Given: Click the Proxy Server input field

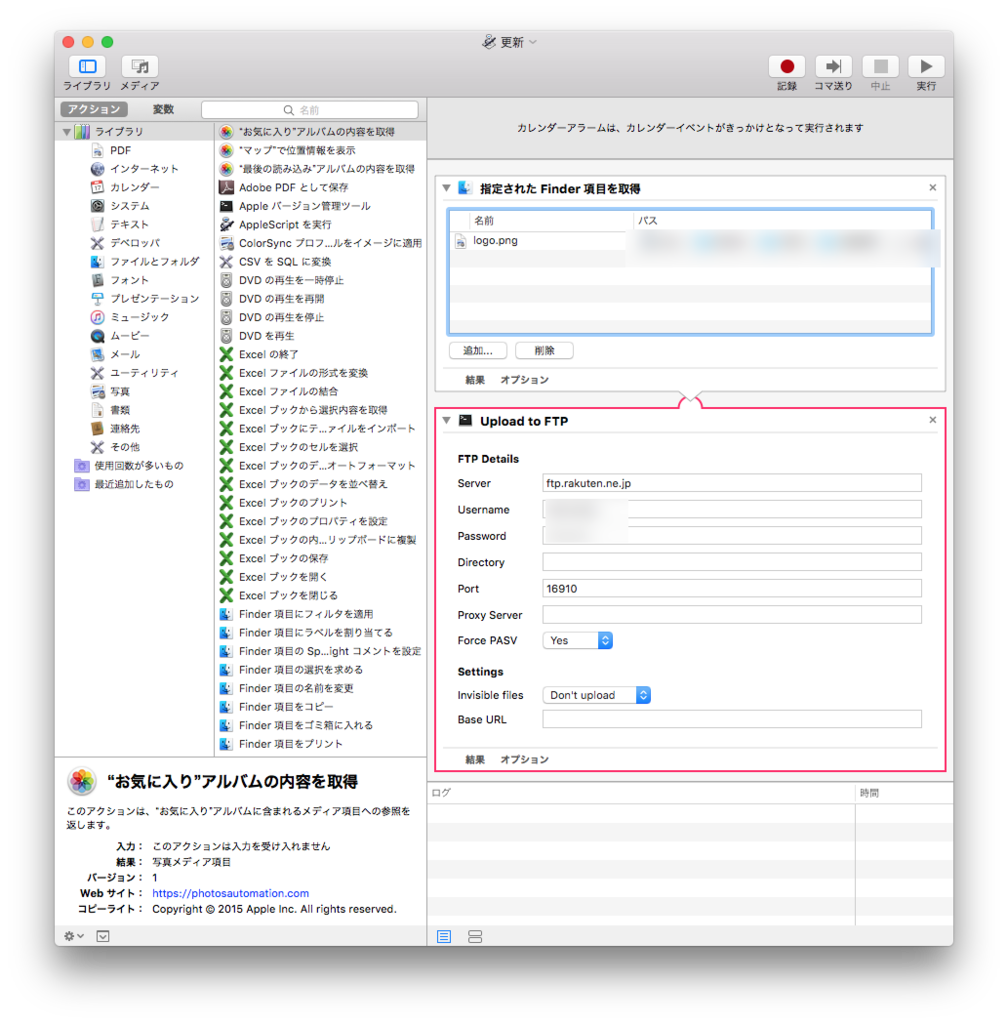Looking at the screenshot, I should coord(732,615).
